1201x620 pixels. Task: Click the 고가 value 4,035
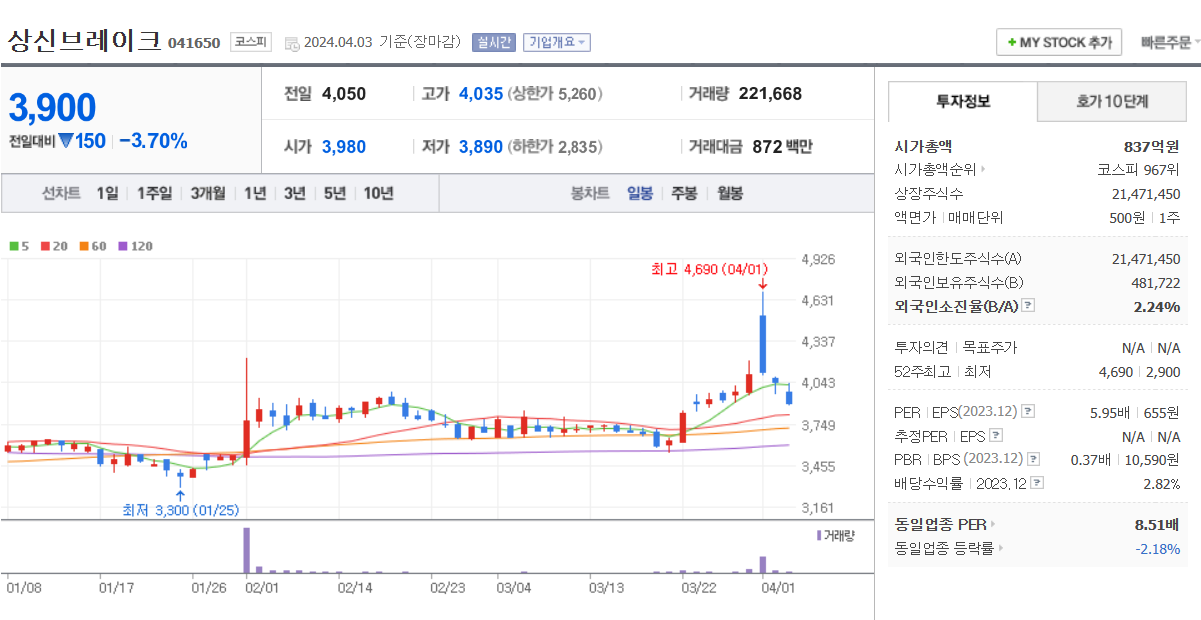tap(481, 94)
